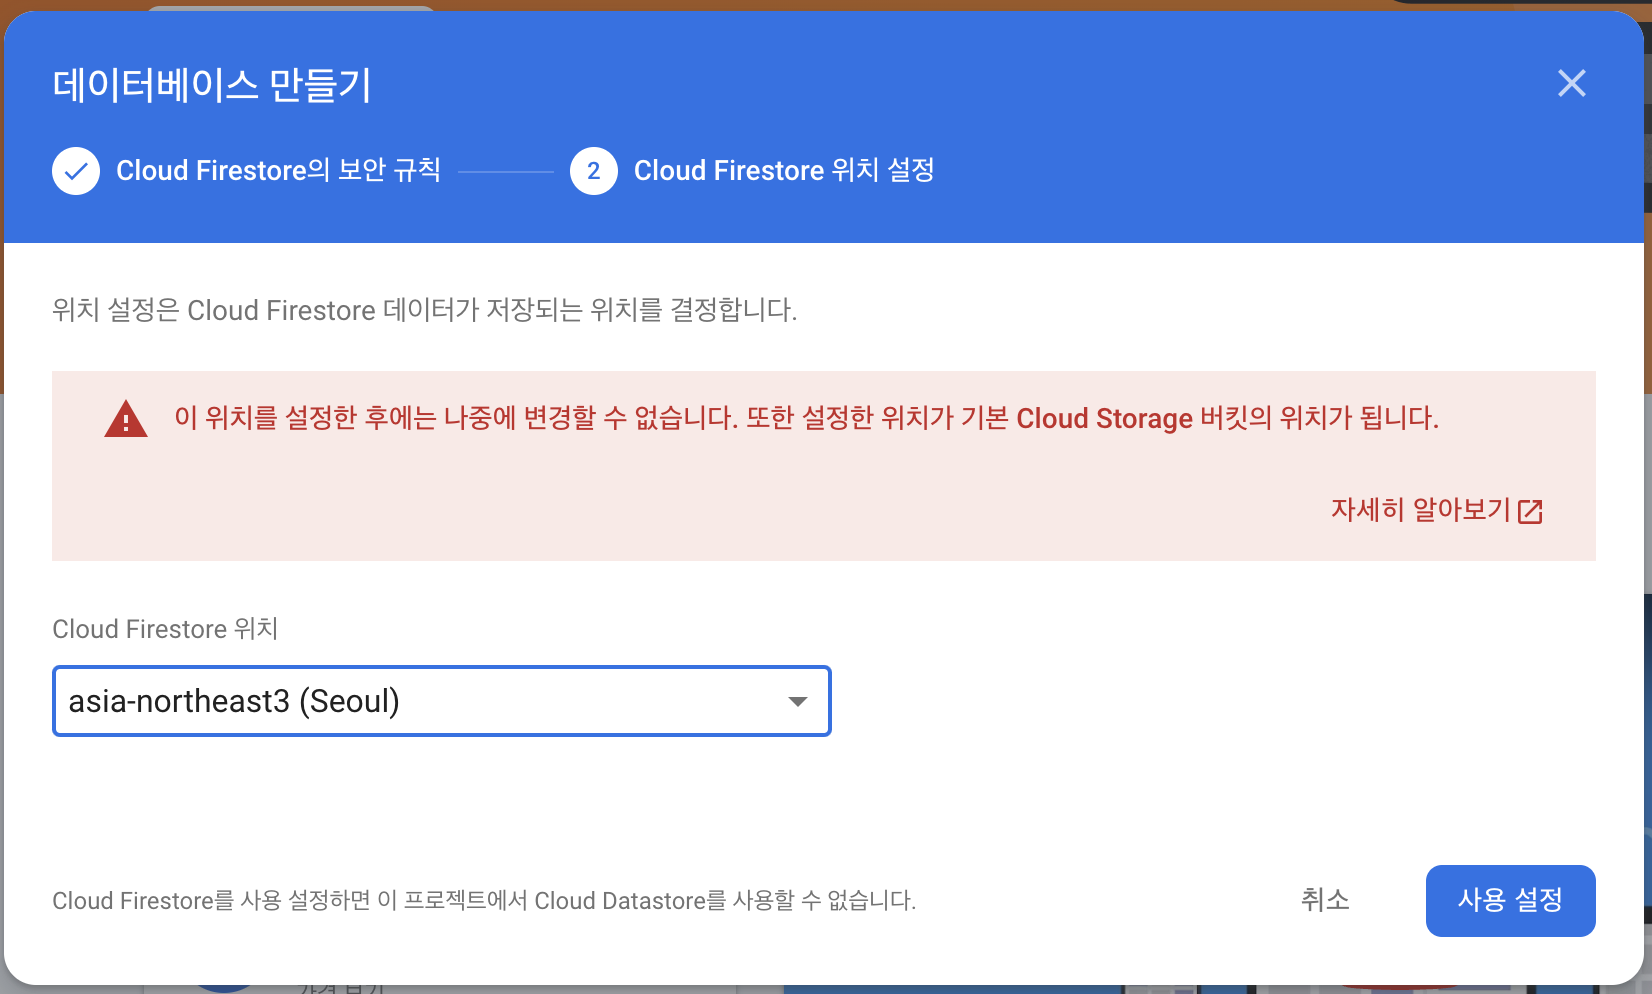Viewport: 1652px width, 994px height.
Task: Click the 데이터베이스 만들기 title text
Action: [212, 85]
